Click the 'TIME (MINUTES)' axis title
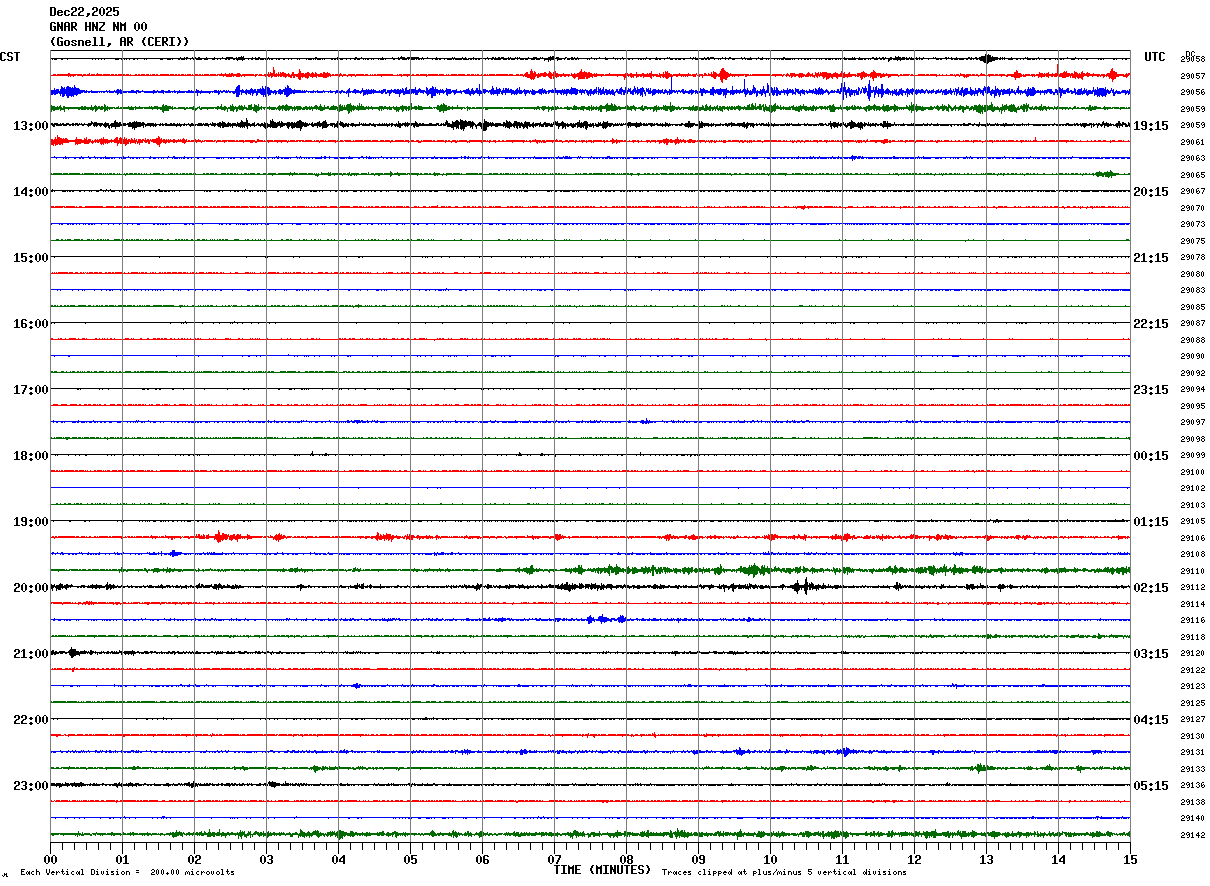 (602, 870)
